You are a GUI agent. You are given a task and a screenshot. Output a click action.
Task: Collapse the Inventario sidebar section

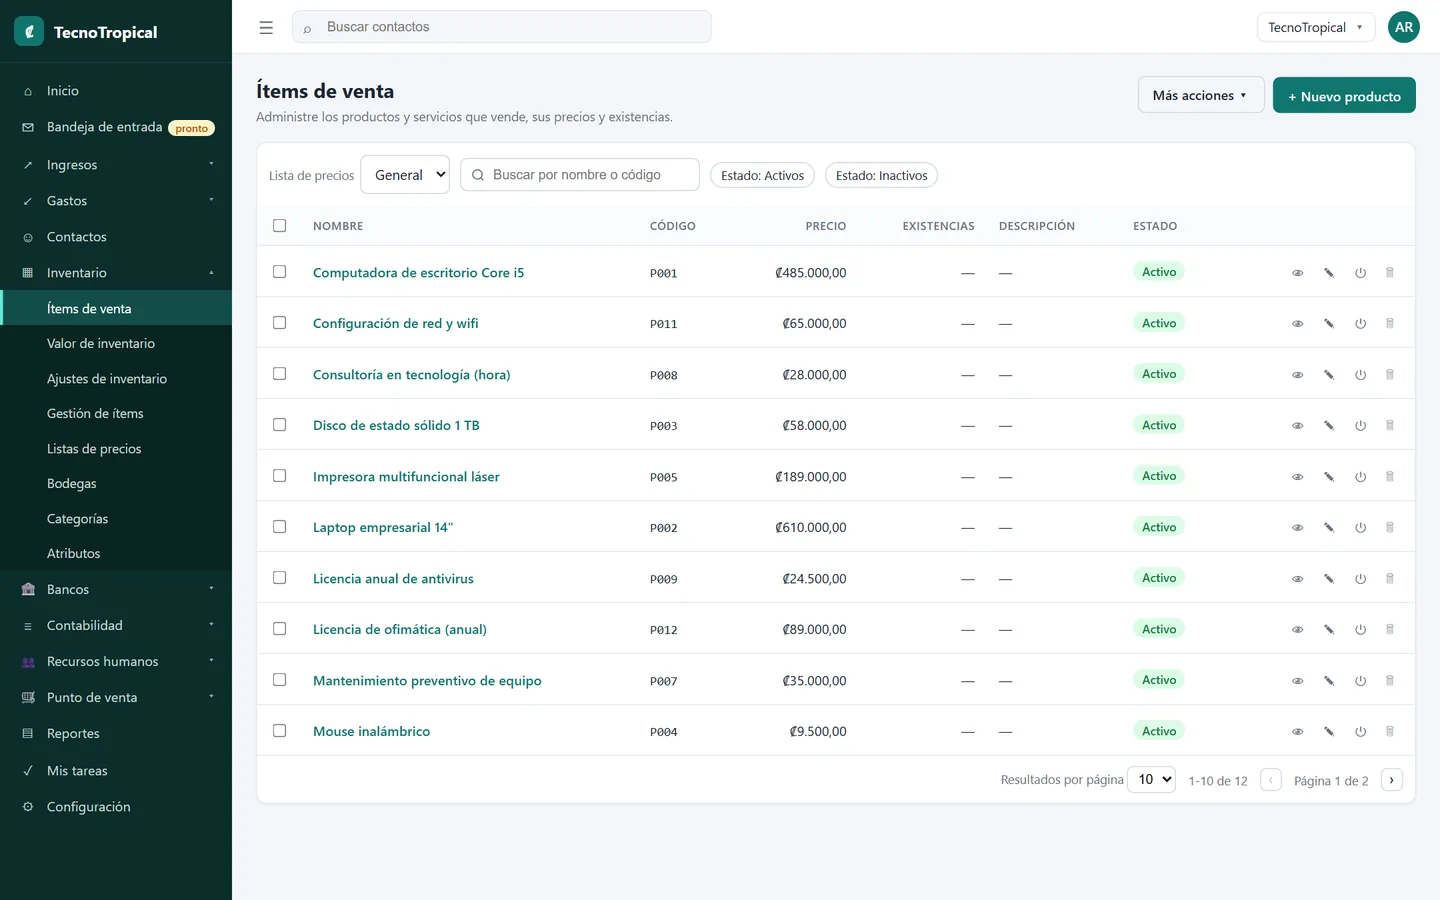(116, 273)
